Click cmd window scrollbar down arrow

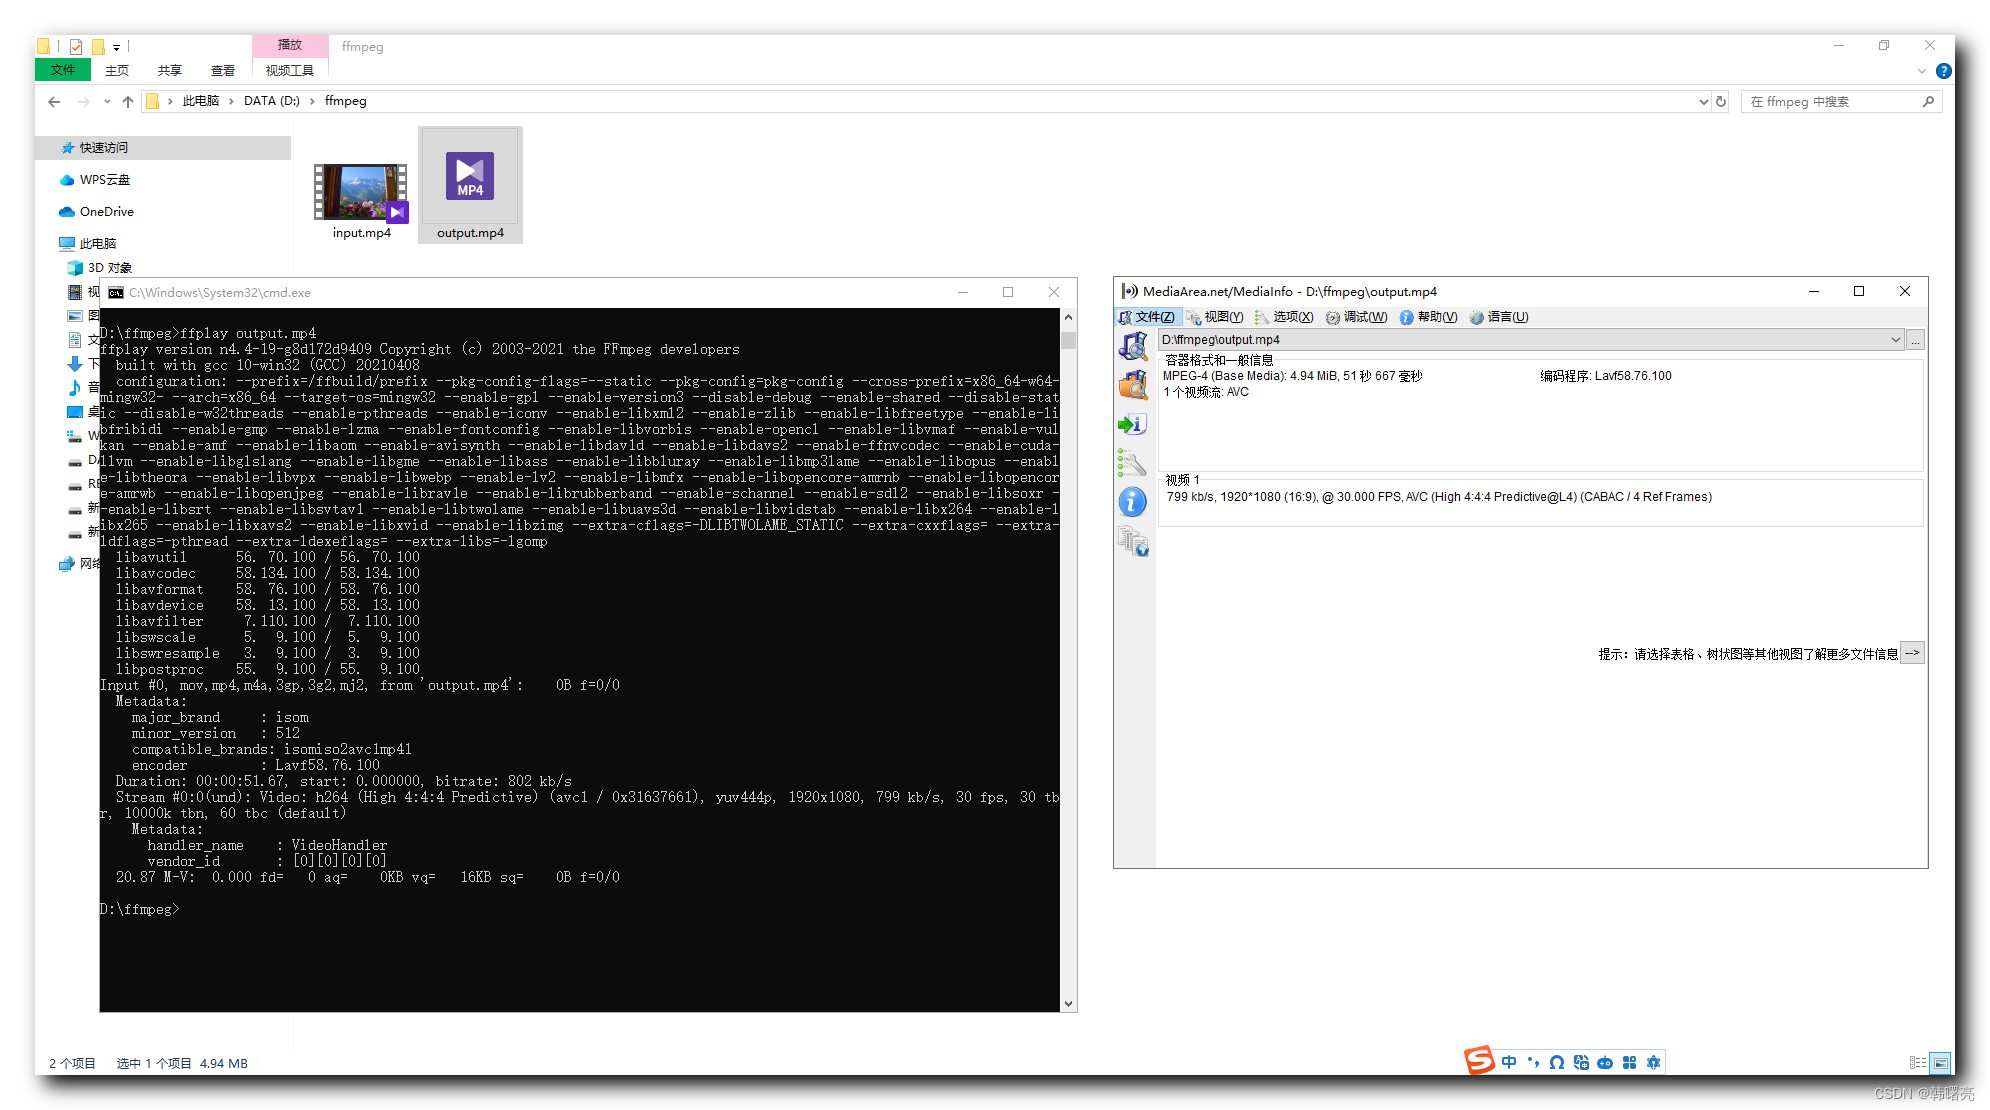pyautogui.click(x=1068, y=1004)
